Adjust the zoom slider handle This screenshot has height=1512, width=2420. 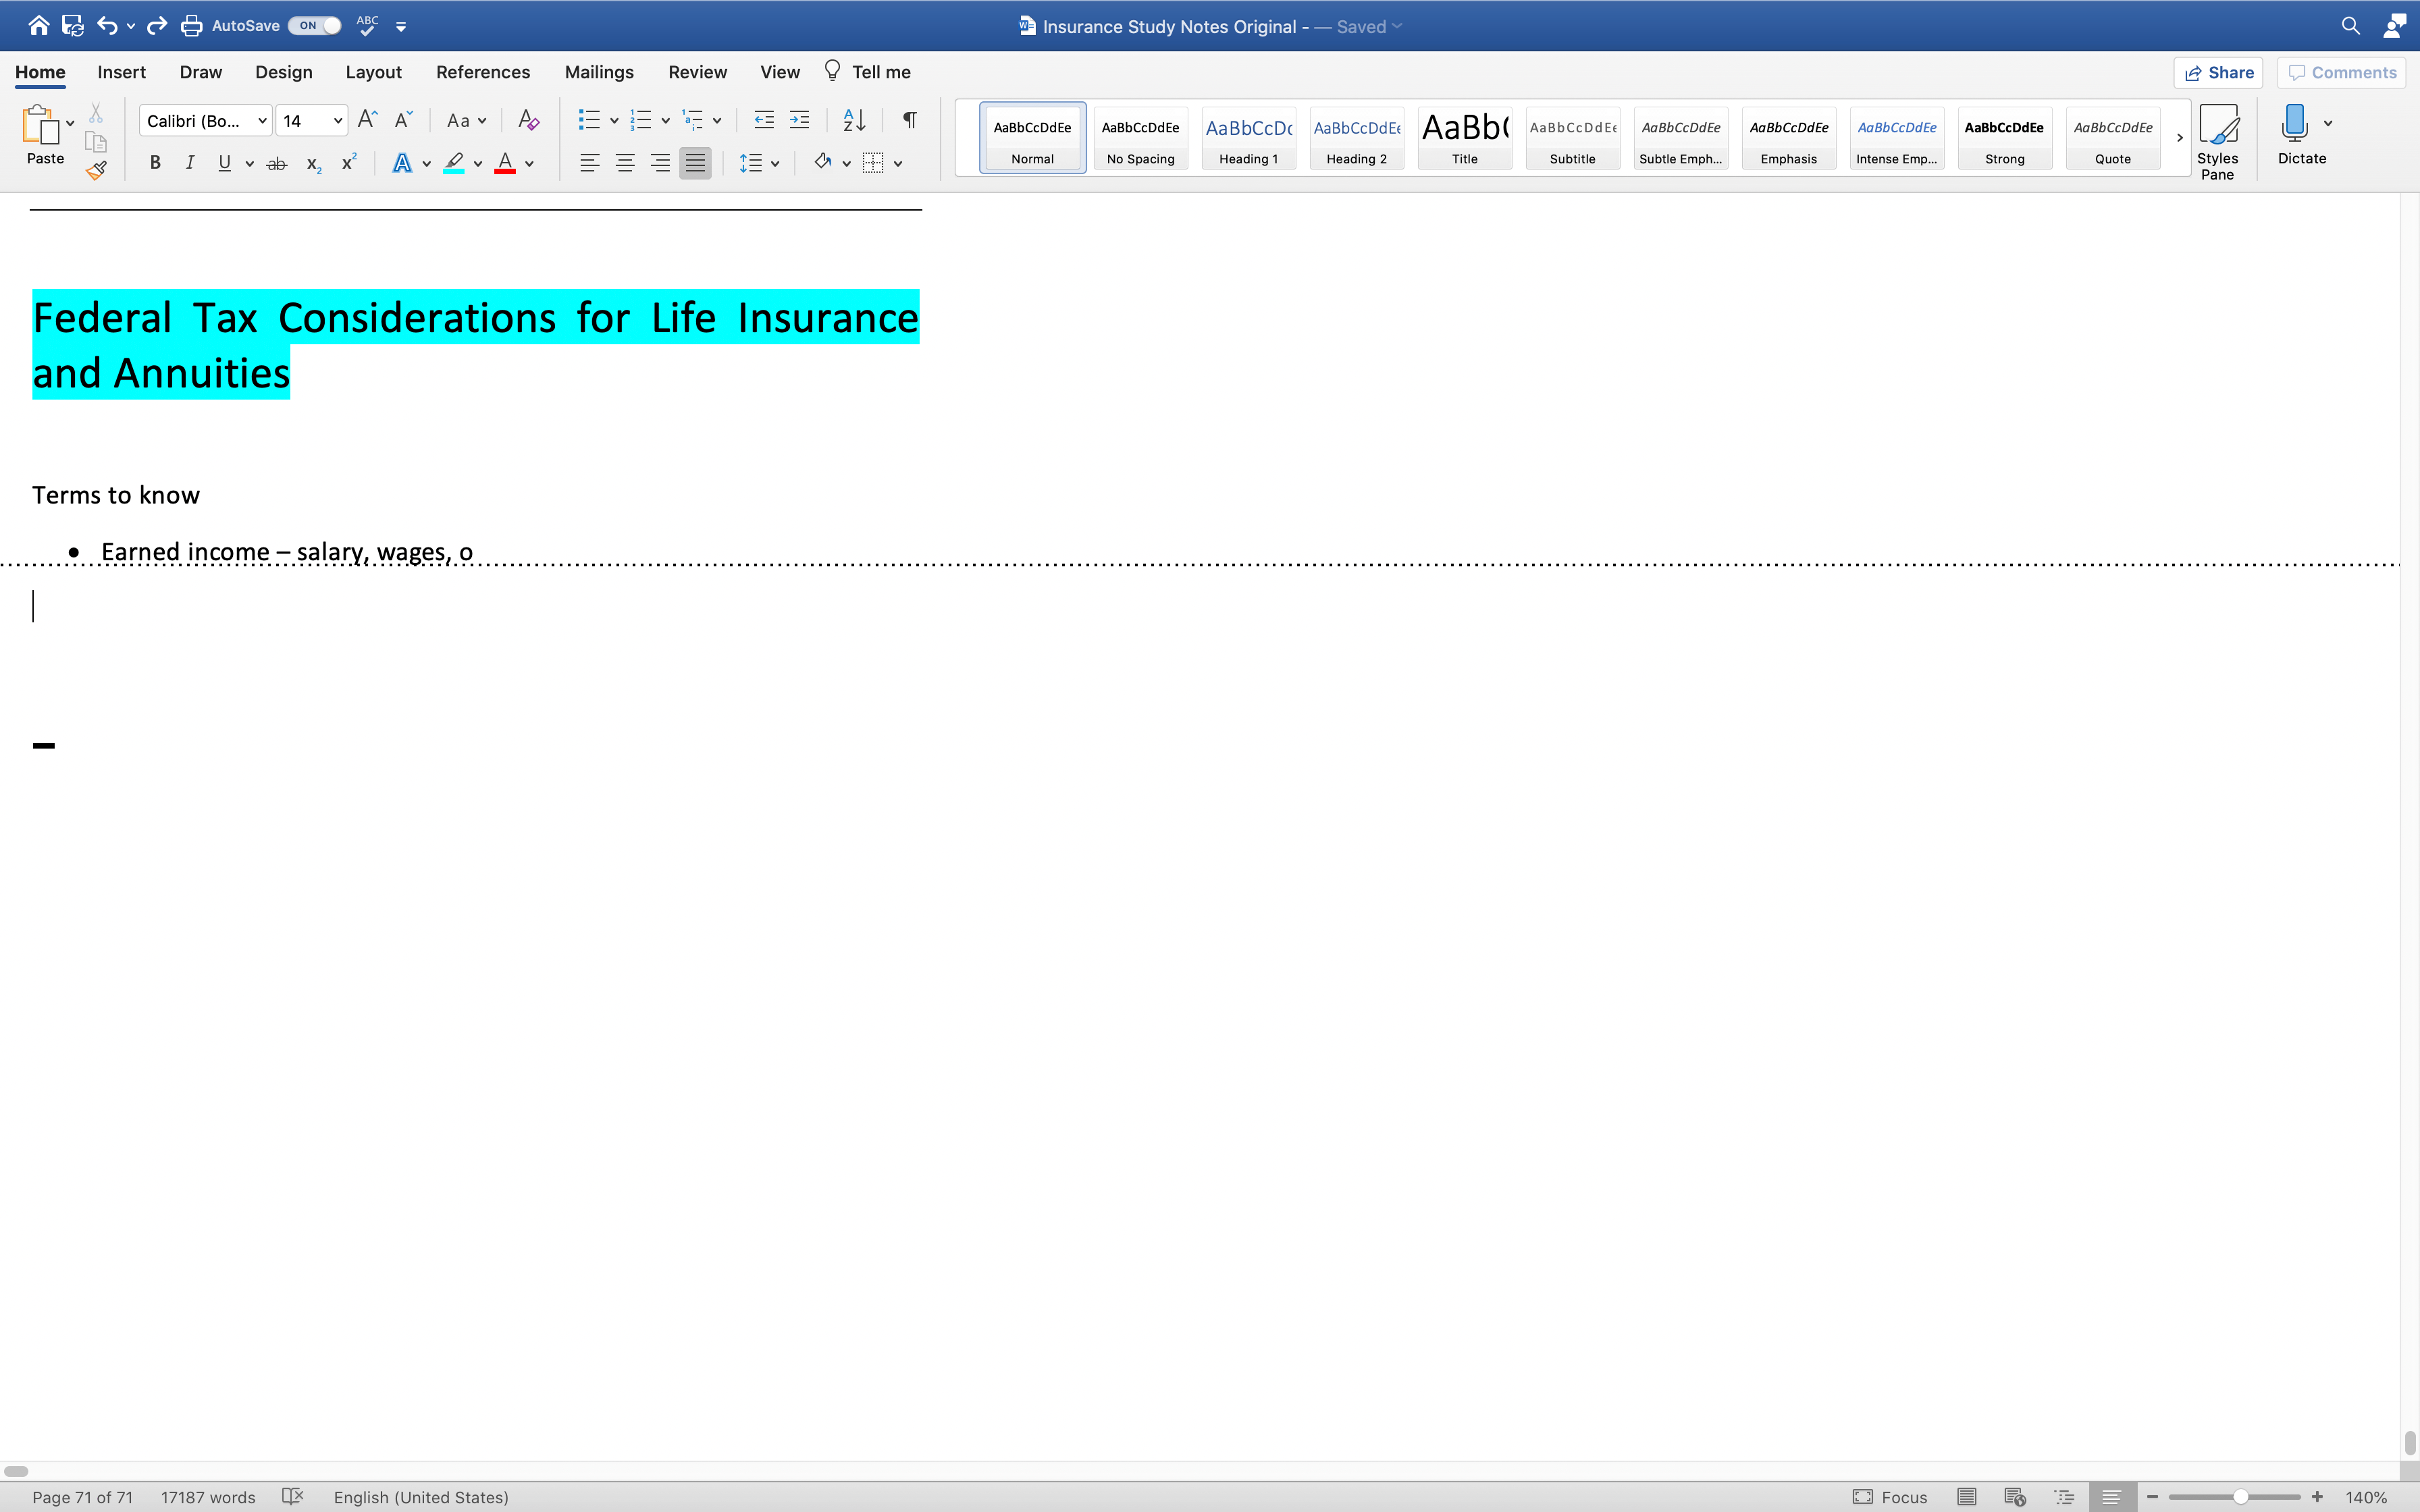[2241, 1497]
